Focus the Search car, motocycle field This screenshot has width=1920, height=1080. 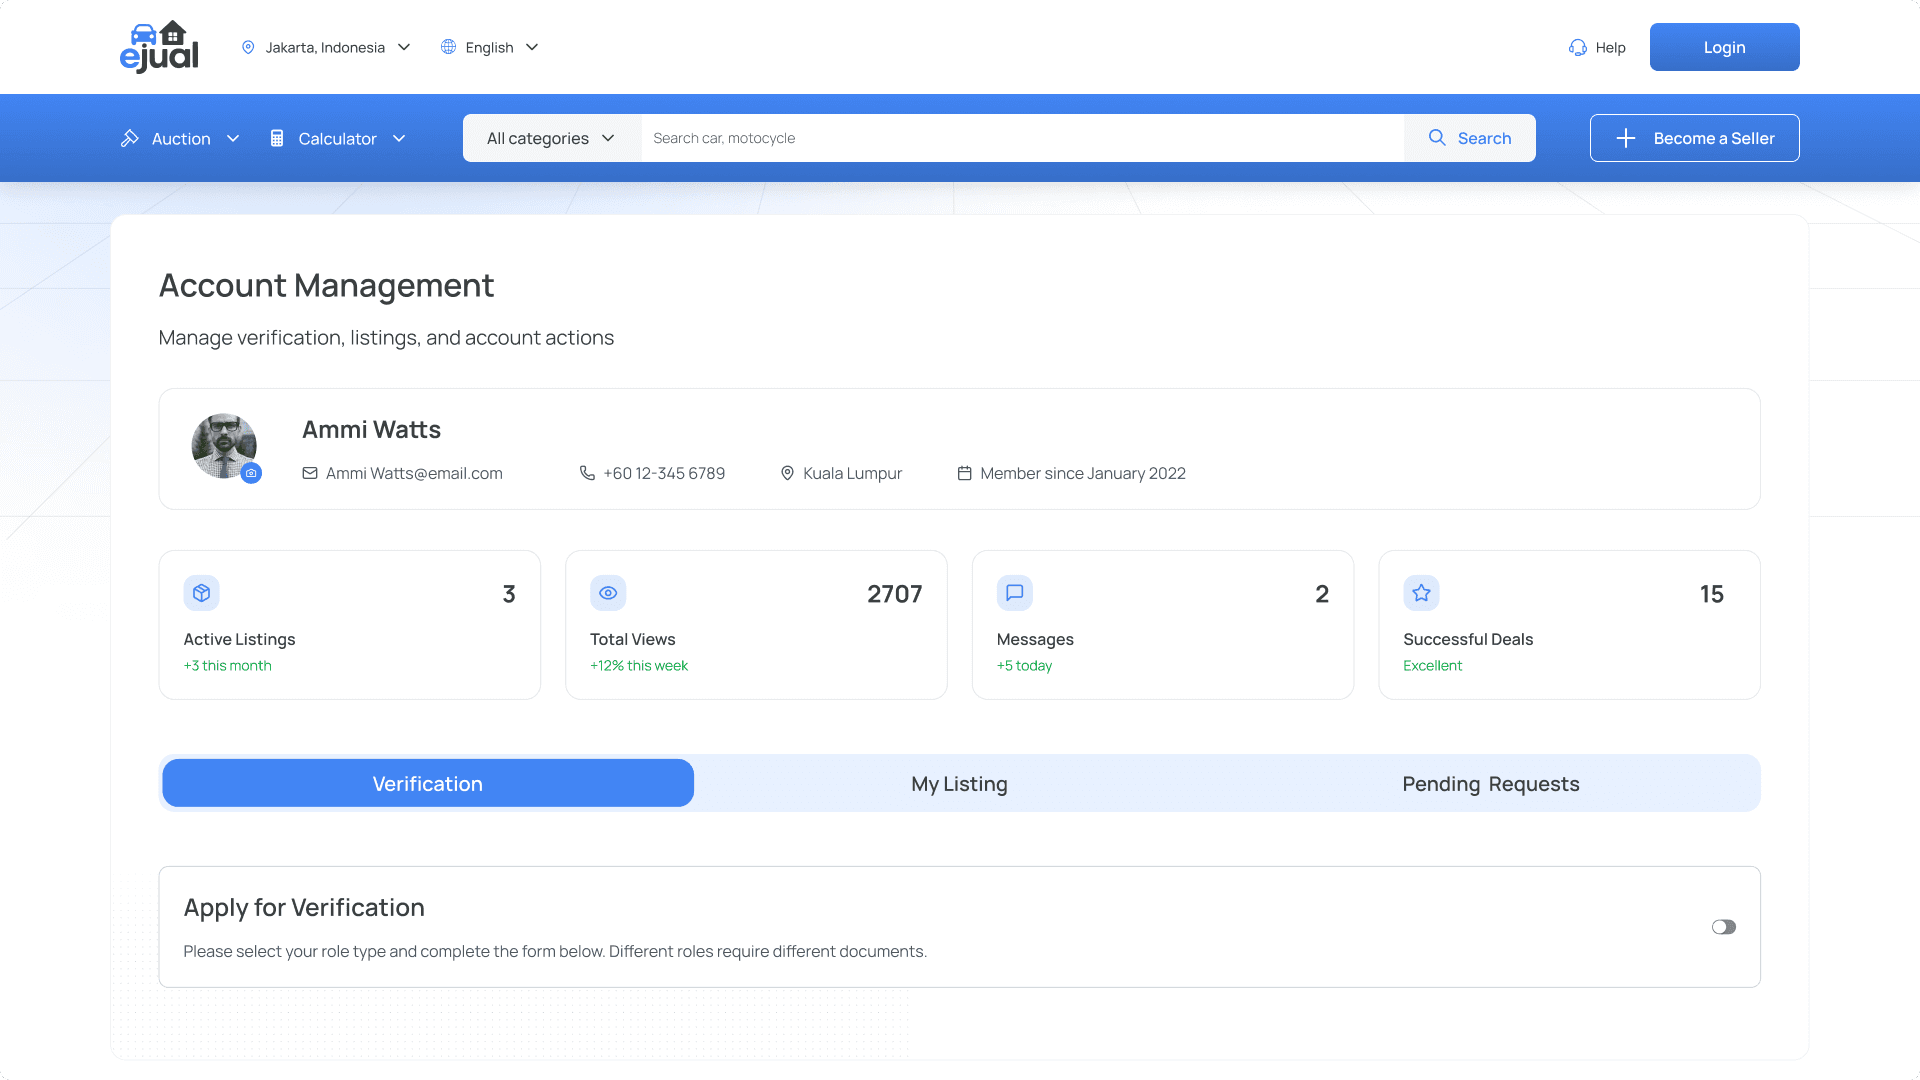click(1020, 138)
